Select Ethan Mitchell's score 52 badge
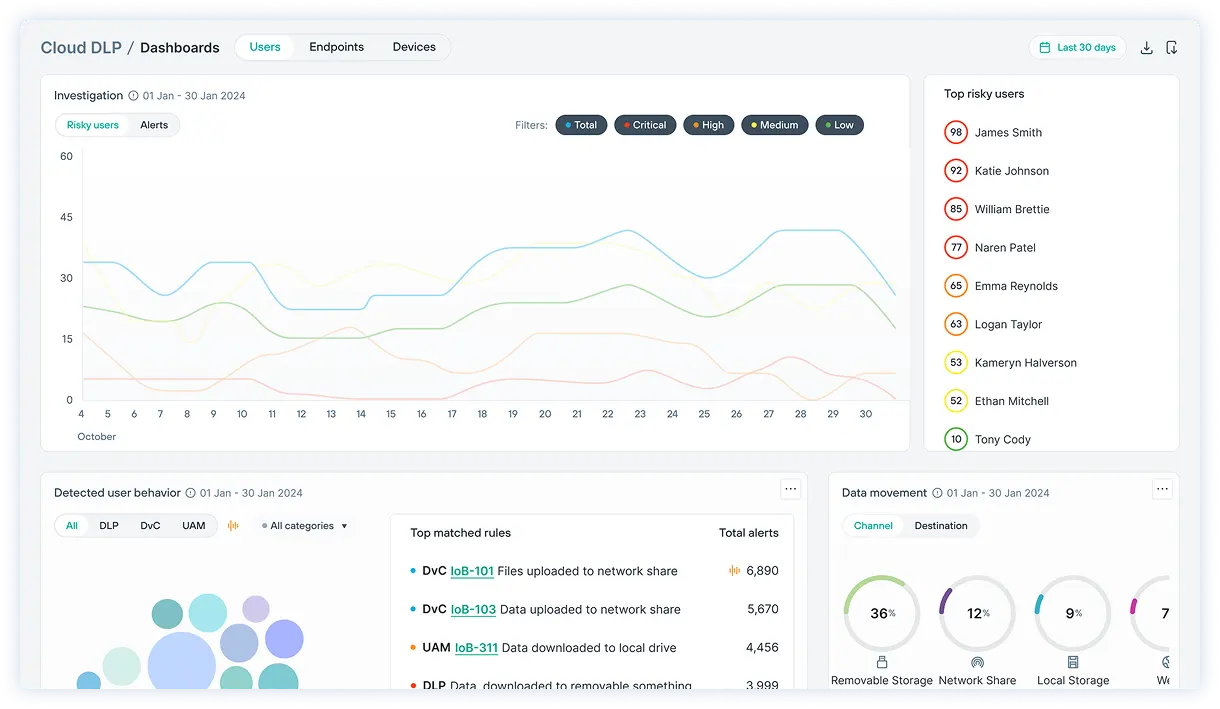1220x709 pixels. tap(956, 401)
